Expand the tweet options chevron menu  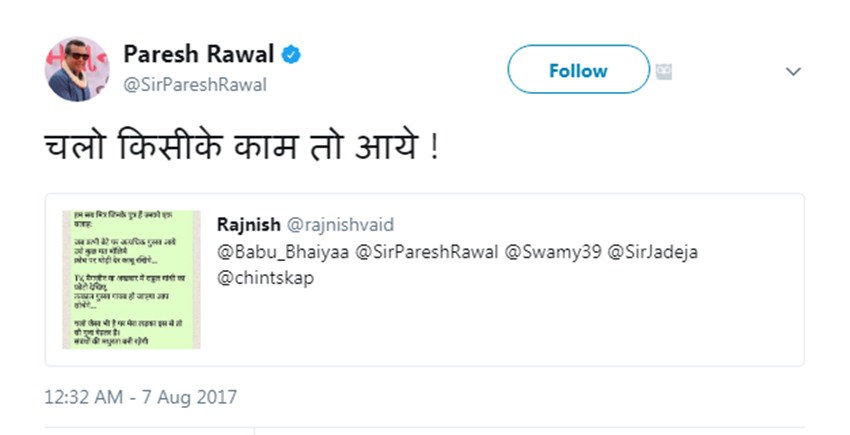click(x=793, y=72)
